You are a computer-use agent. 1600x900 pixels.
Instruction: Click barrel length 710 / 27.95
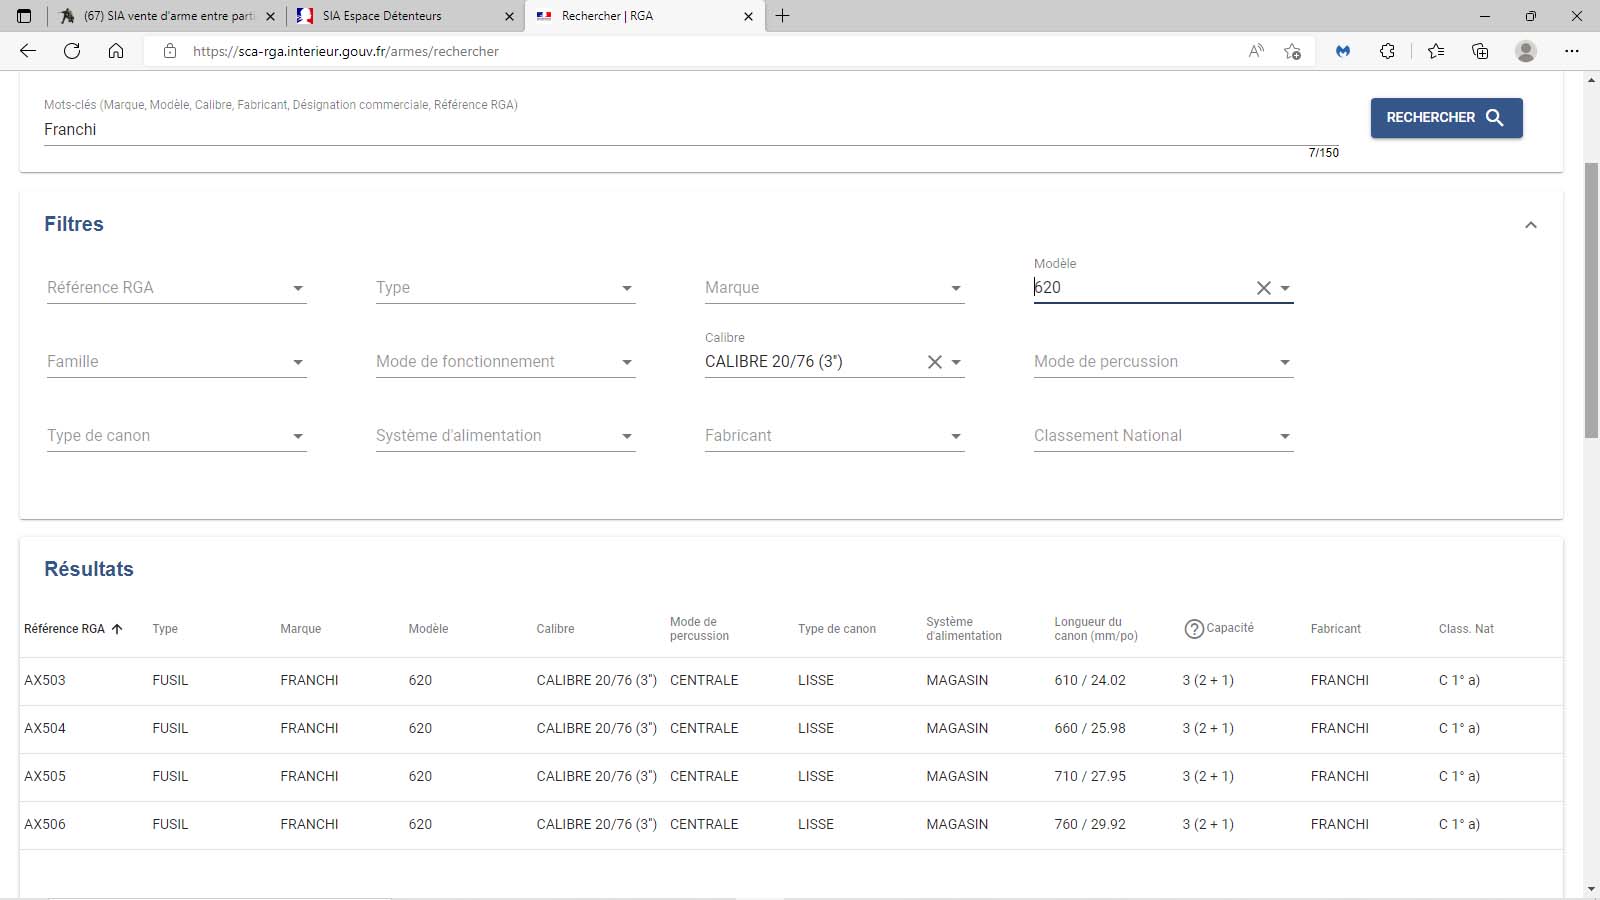pyautogui.click(x=1090, y=777)
